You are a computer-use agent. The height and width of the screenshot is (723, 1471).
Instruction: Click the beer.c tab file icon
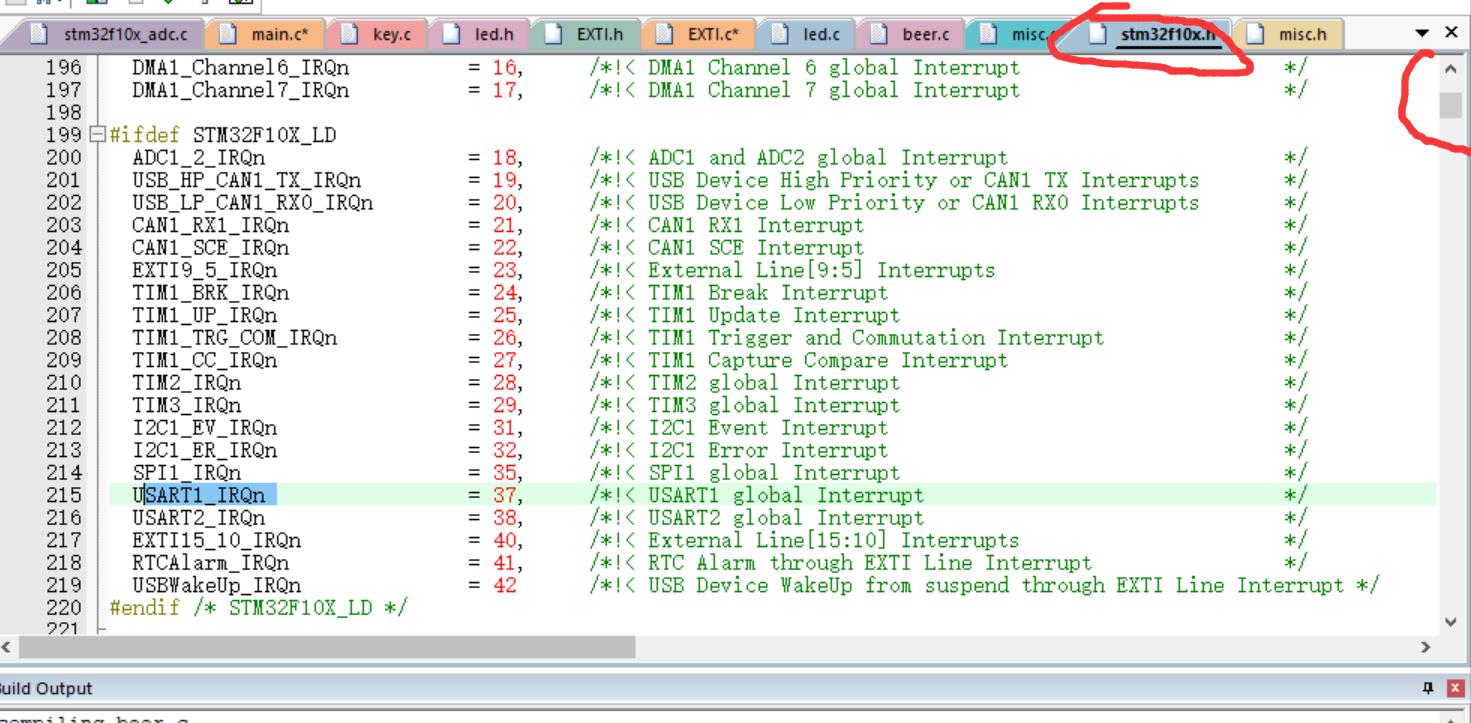(x=881, y=35)
